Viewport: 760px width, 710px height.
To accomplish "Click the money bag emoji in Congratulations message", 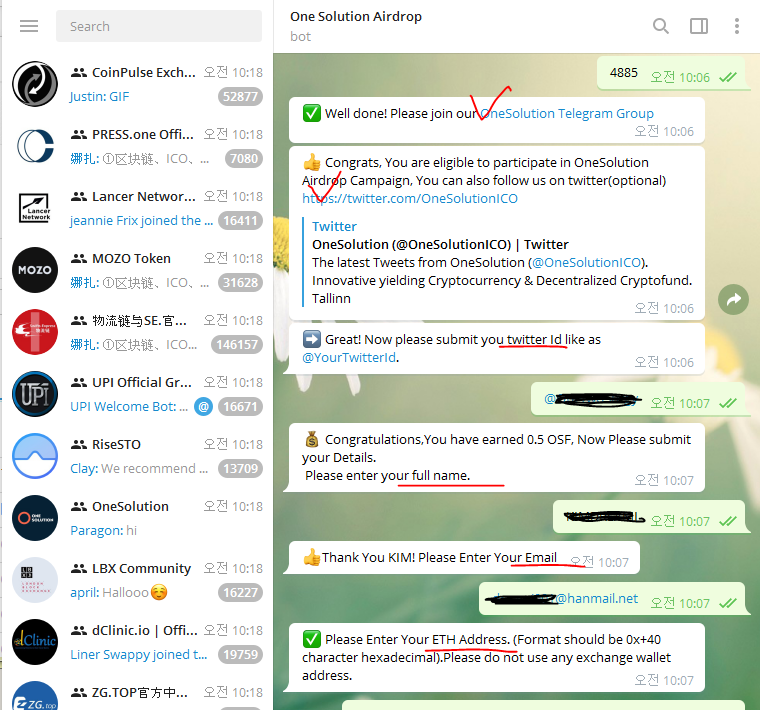I will 312,440.
